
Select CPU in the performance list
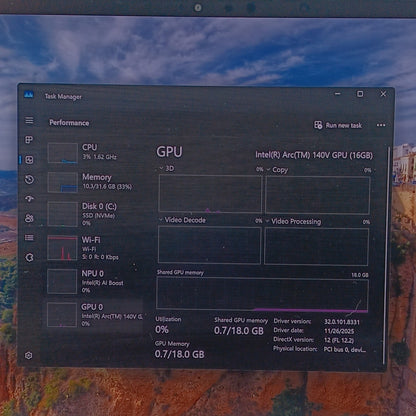[x=95, y=153]
